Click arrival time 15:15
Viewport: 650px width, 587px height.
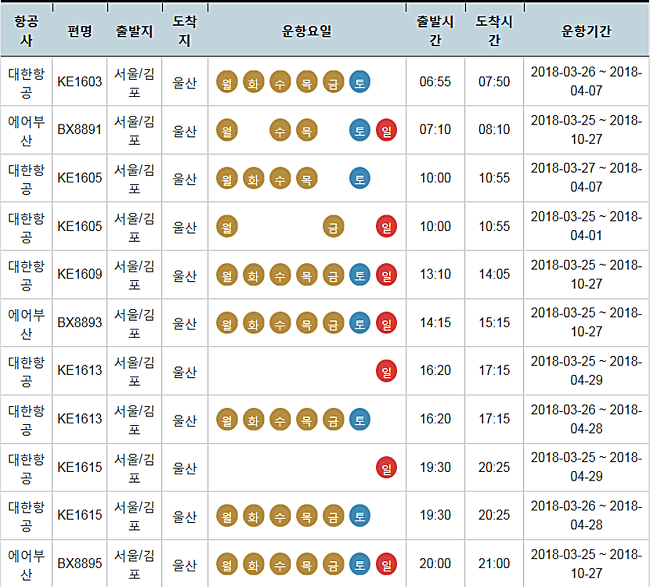point(494,323)
